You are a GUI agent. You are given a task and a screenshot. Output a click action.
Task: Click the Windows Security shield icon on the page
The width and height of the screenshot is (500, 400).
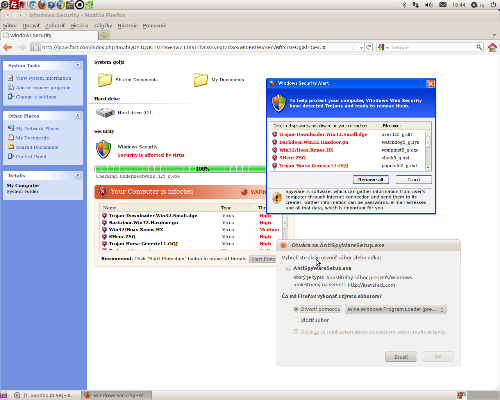pos(104,149)
